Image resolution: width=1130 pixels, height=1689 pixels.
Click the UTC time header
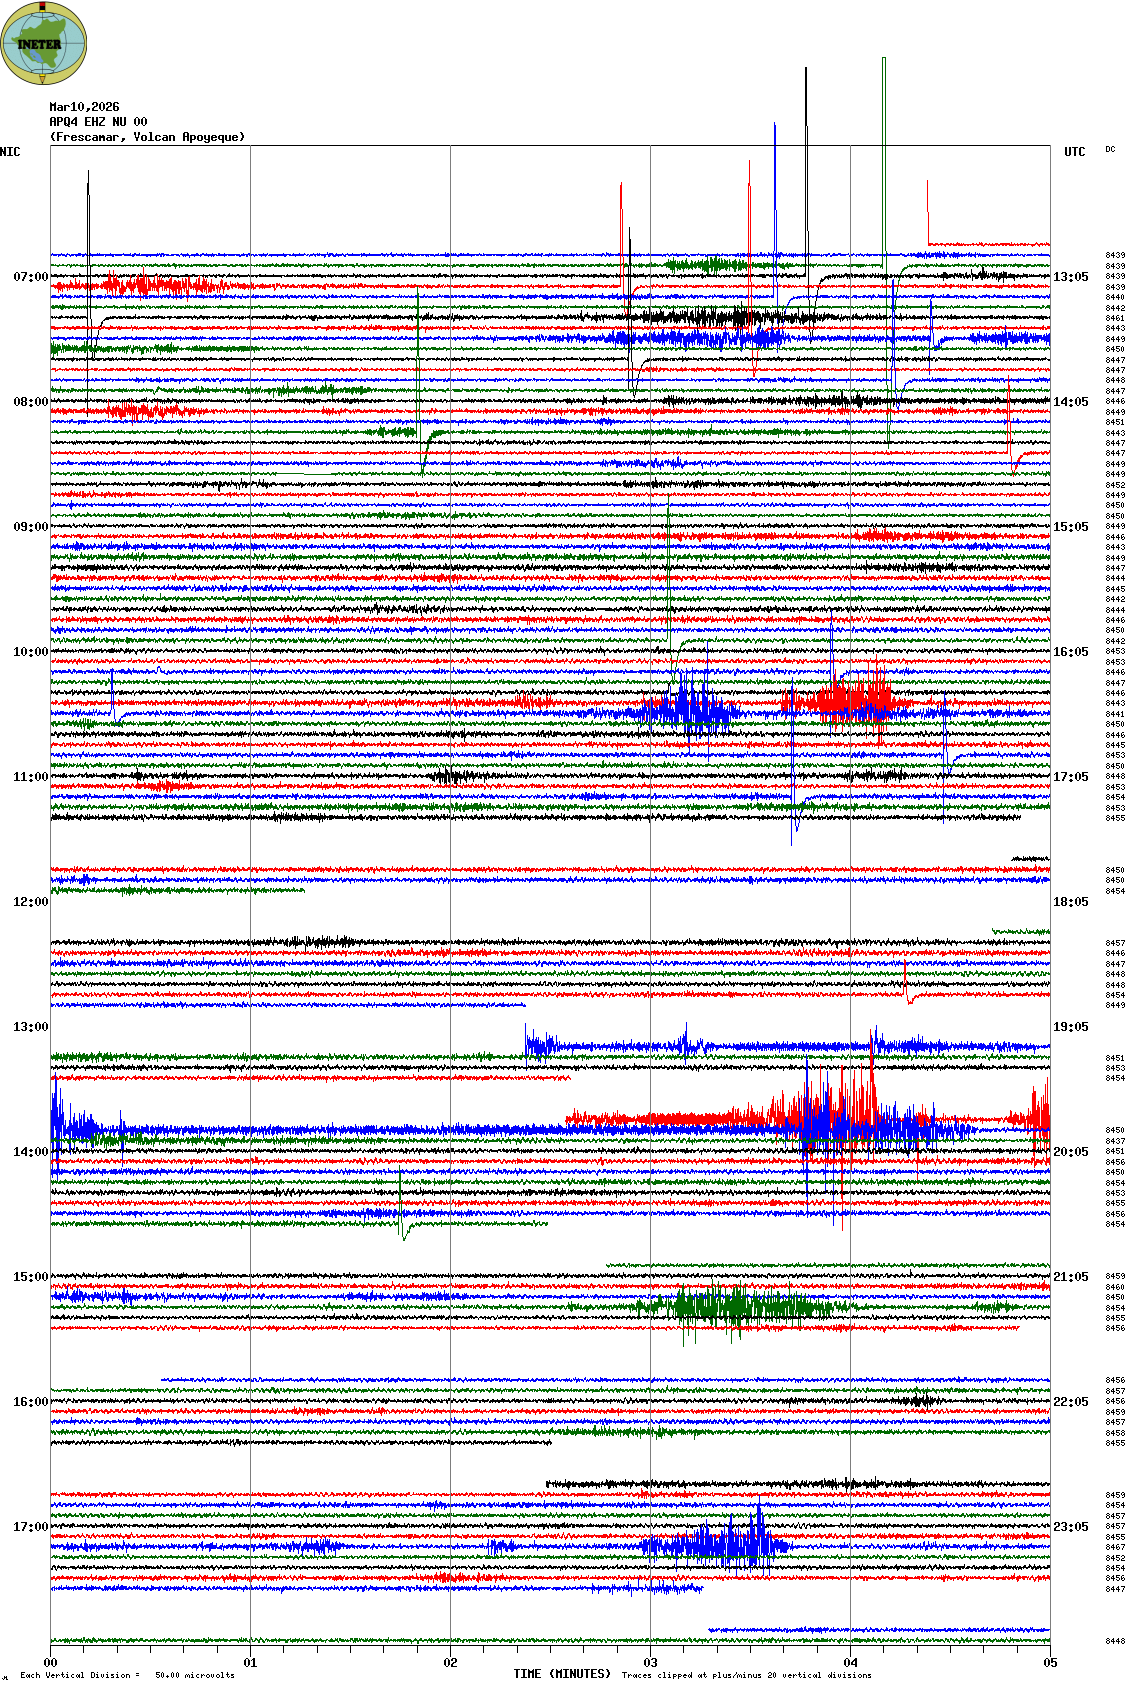[x=1074, y=152]
